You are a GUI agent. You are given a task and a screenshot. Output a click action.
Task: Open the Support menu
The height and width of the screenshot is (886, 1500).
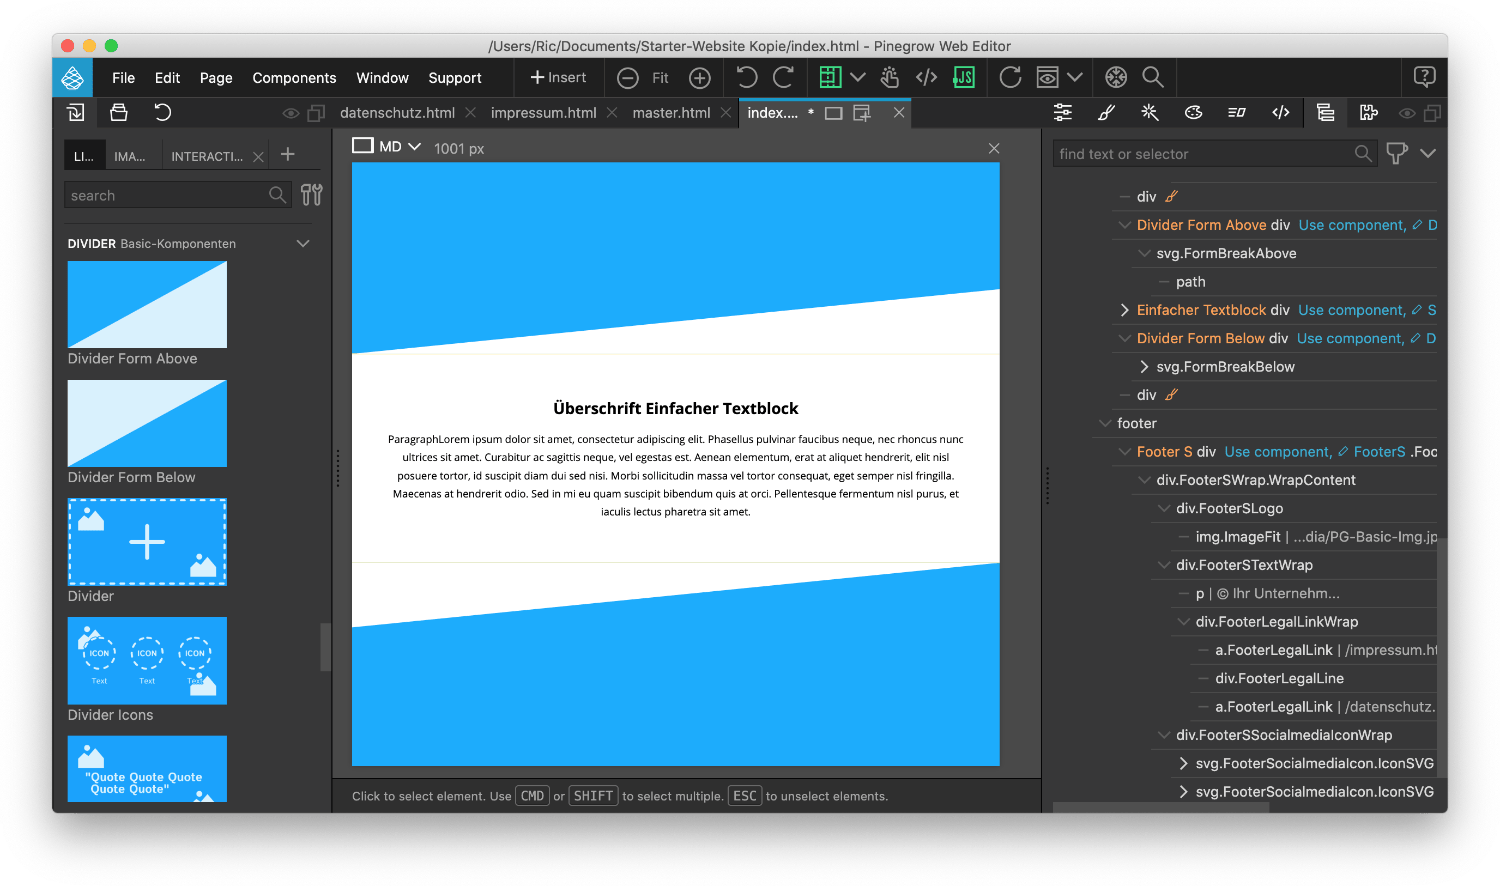(x=455, y=78)
